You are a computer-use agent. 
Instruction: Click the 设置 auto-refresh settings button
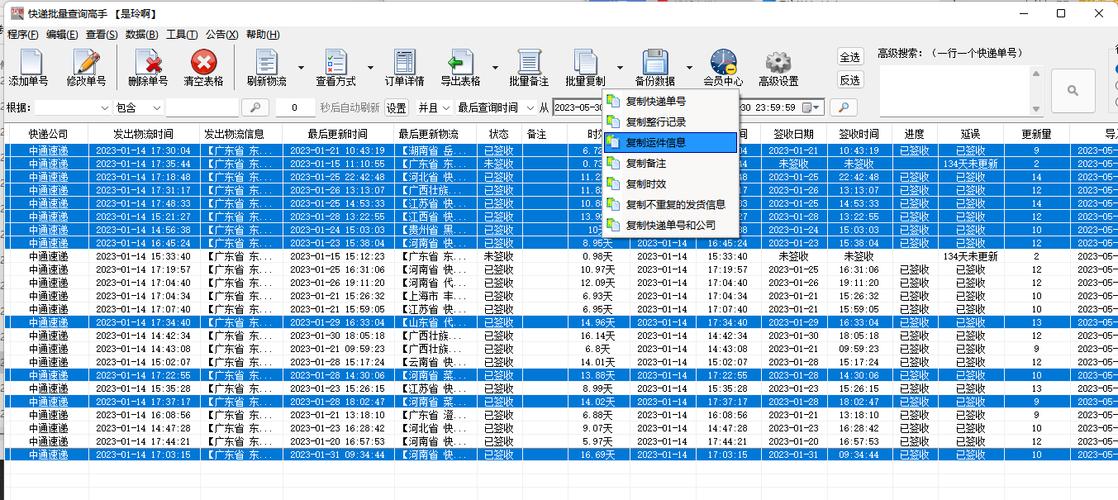point(396,108)
